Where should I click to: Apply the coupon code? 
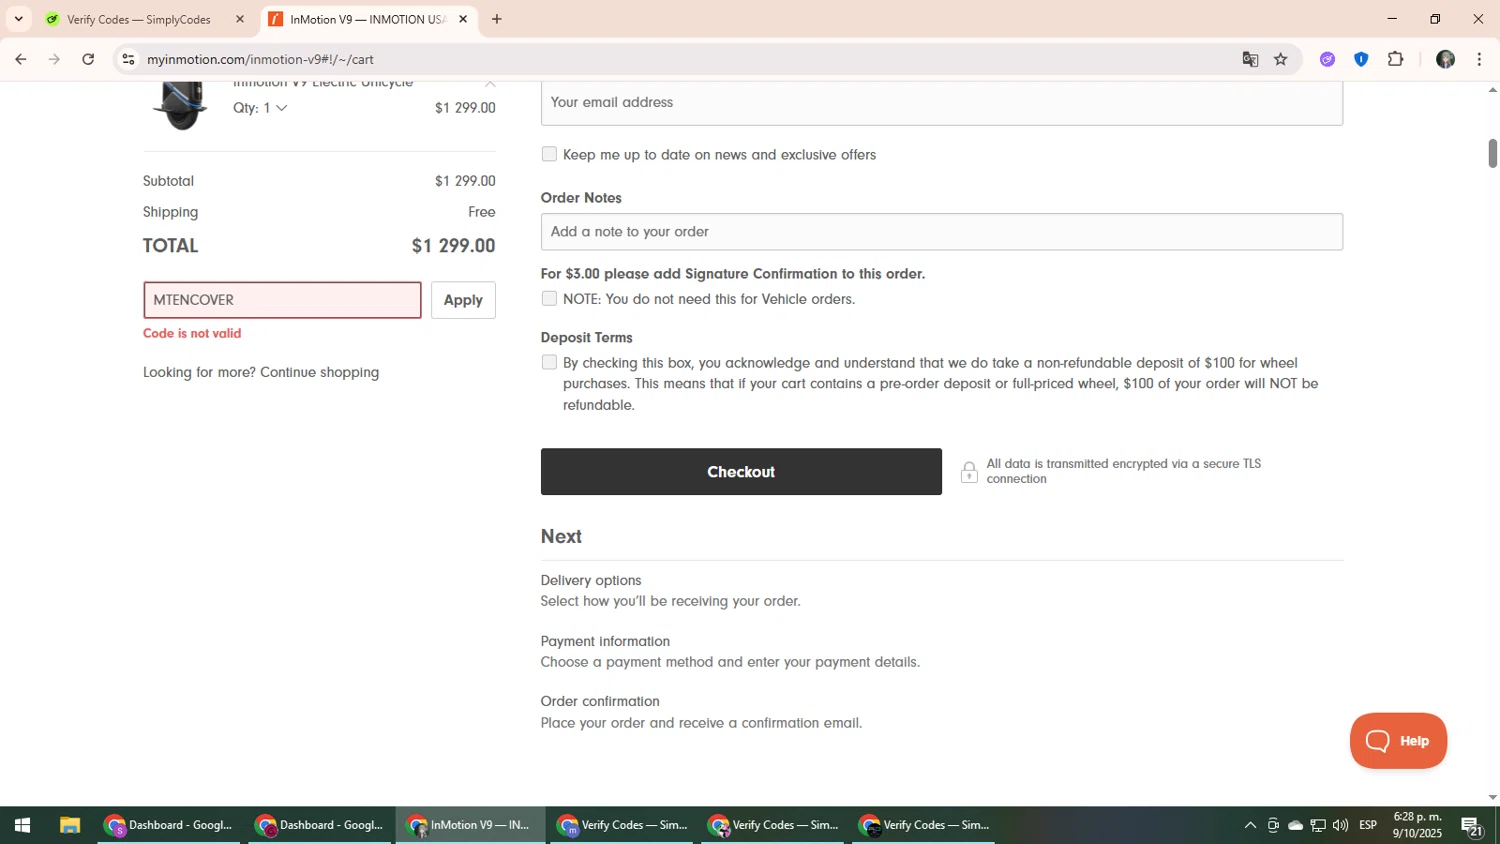(463, 300)
